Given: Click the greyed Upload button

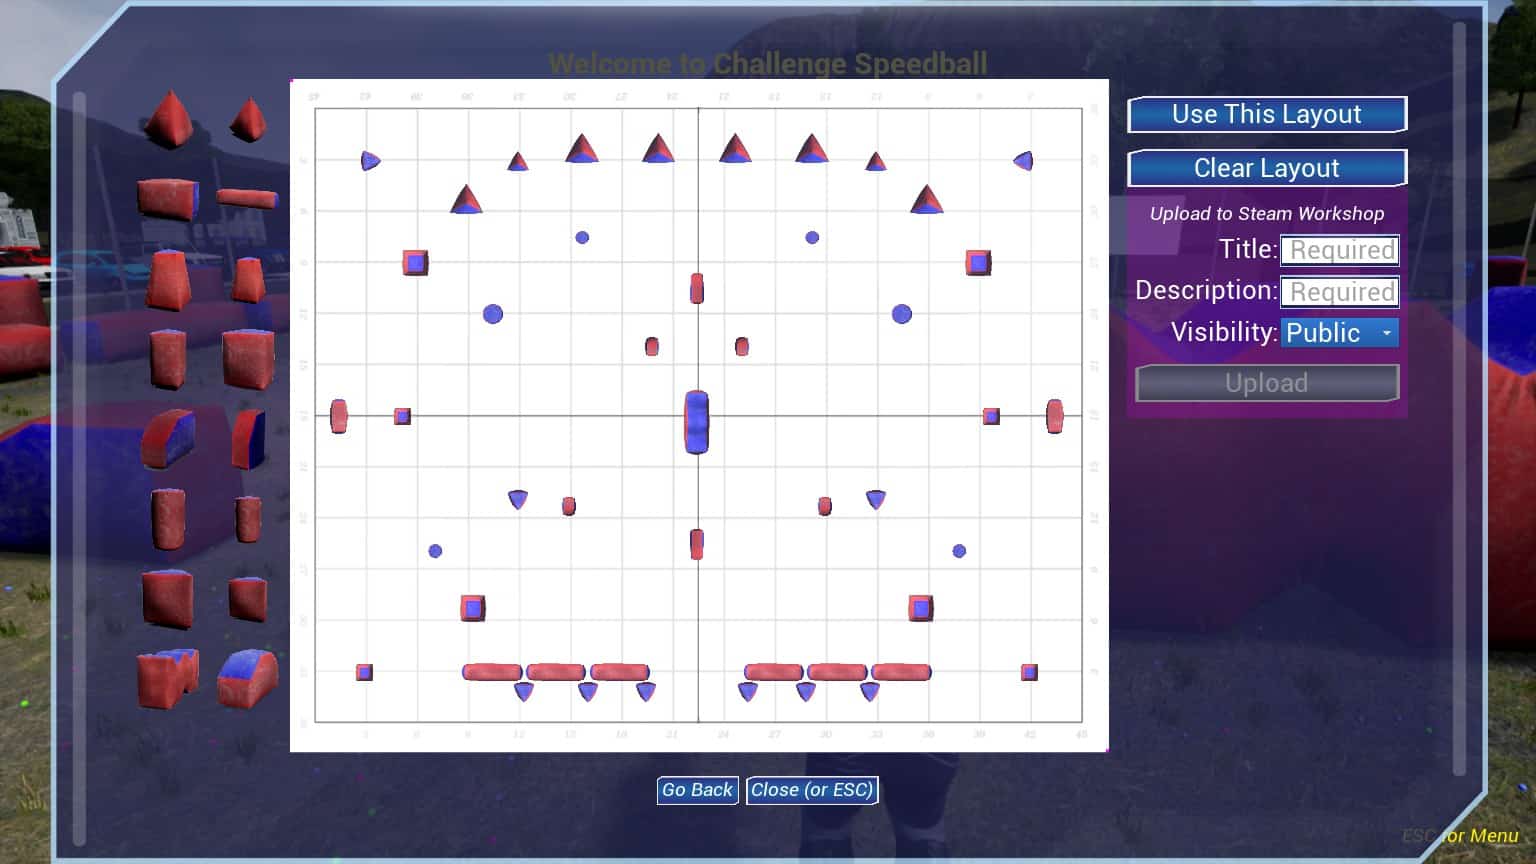Looking at the screenshot, I should click(x=1267, y=383).
